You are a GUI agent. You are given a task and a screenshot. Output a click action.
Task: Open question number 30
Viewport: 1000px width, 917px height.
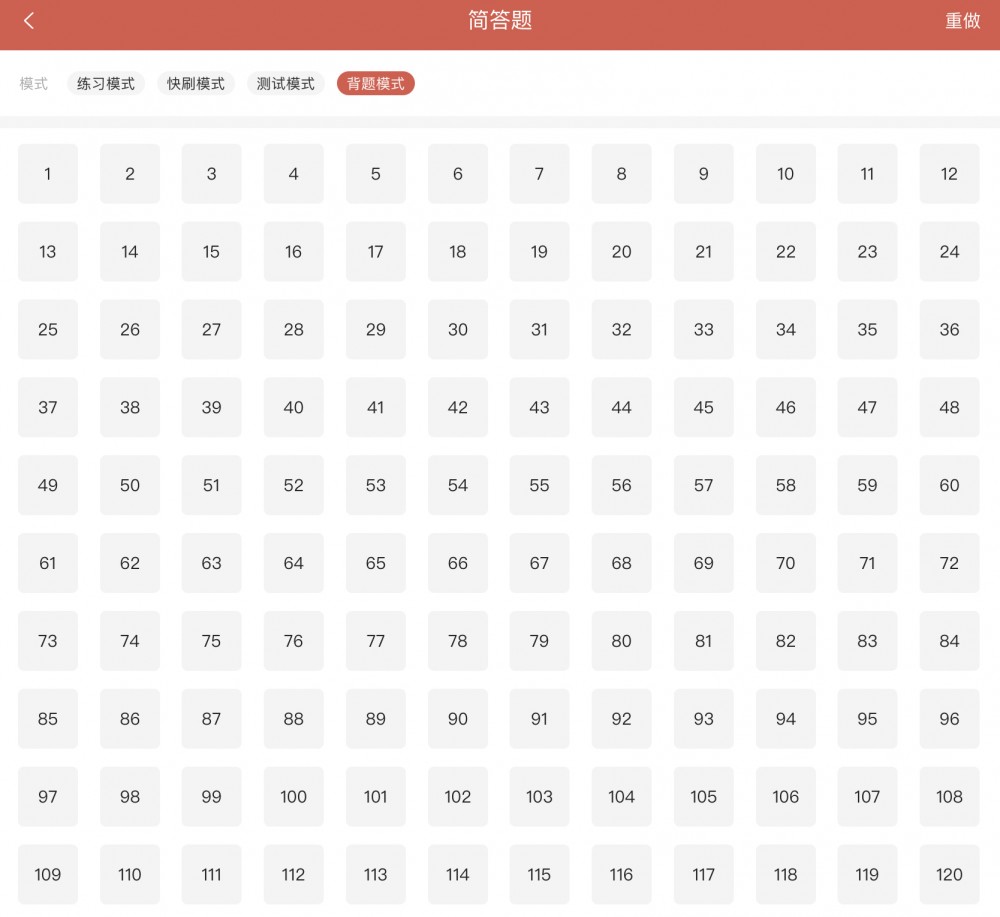tap(458, 329)
